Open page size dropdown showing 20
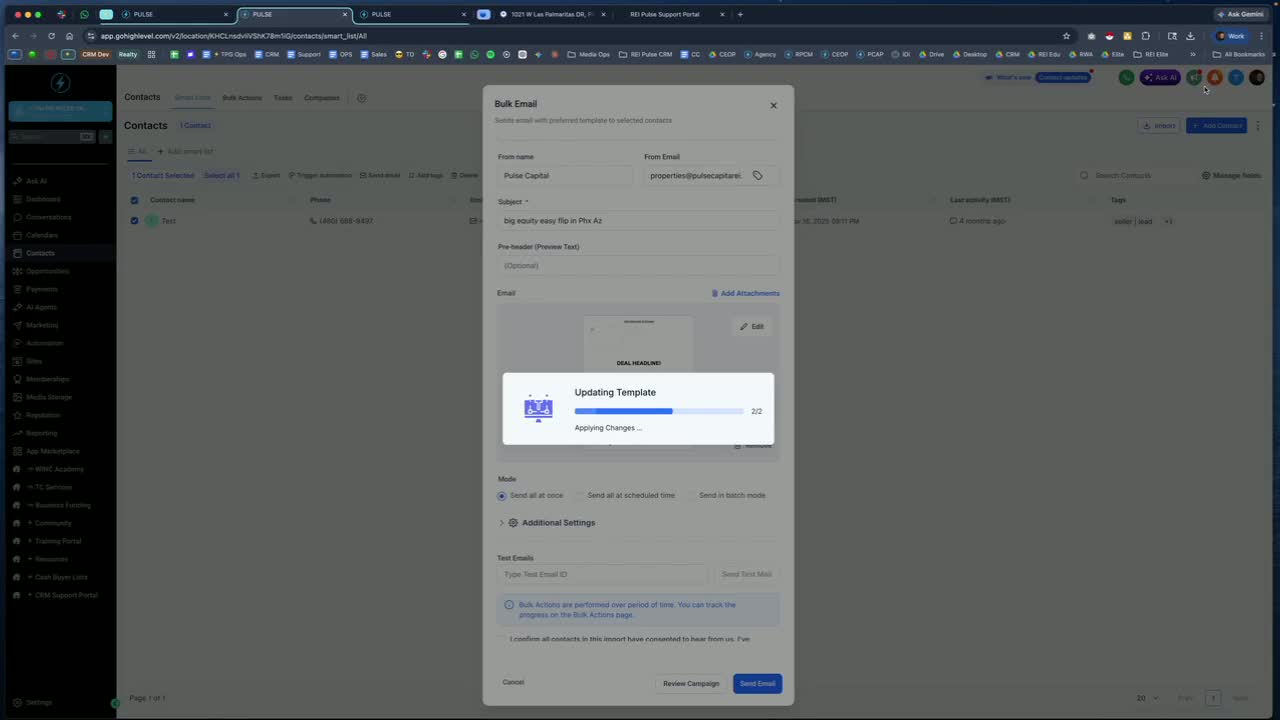 (x=1147, y=698)
